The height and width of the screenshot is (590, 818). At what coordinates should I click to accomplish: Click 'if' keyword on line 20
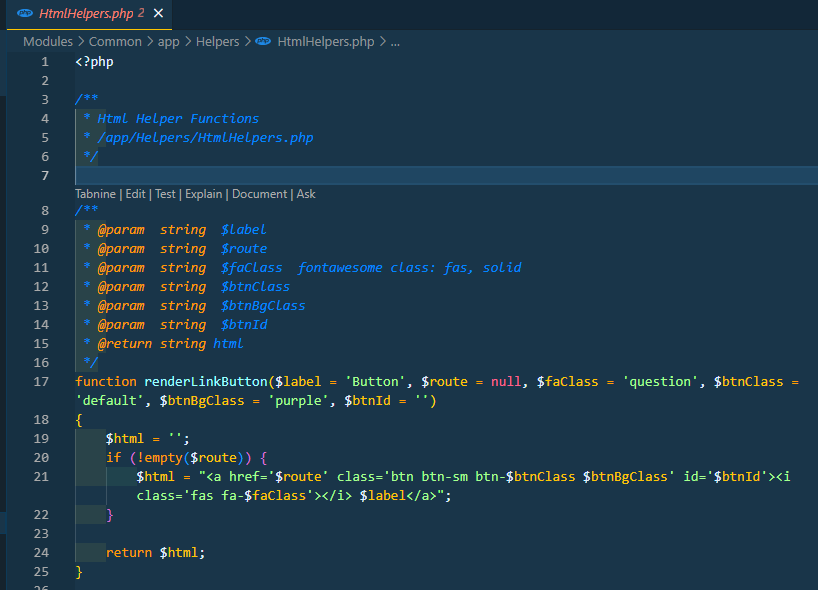point(114,457)
